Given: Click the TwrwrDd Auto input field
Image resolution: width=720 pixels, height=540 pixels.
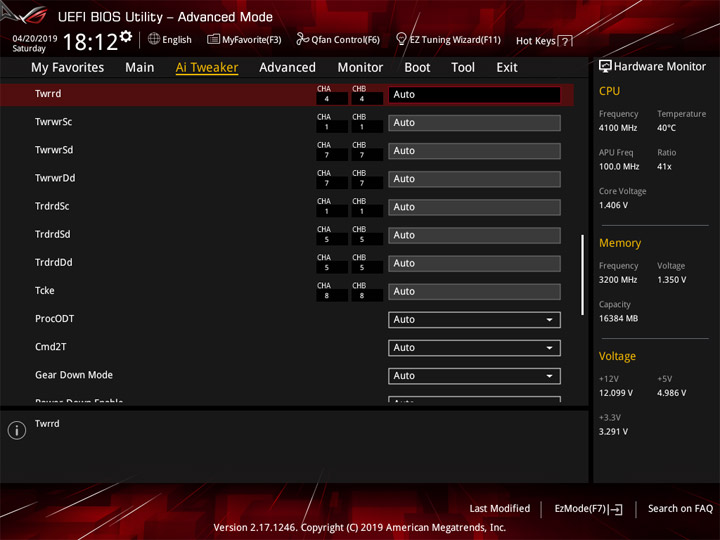Looking at the screenshot, I should point(474,179).
